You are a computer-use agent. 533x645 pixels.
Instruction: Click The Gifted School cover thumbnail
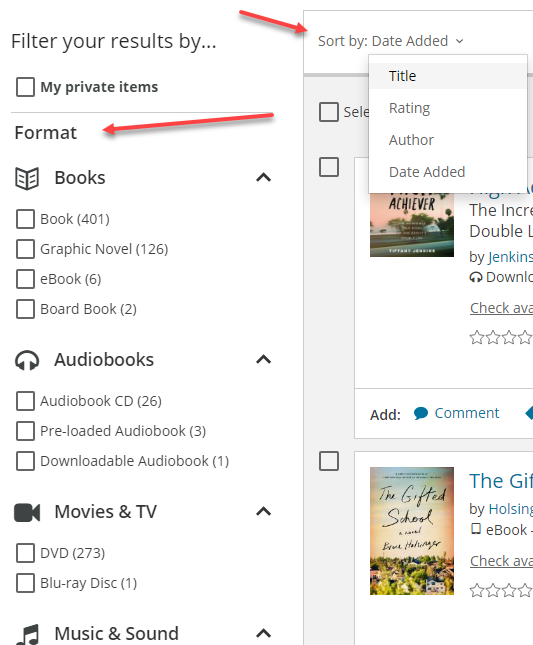coord(412,531)
